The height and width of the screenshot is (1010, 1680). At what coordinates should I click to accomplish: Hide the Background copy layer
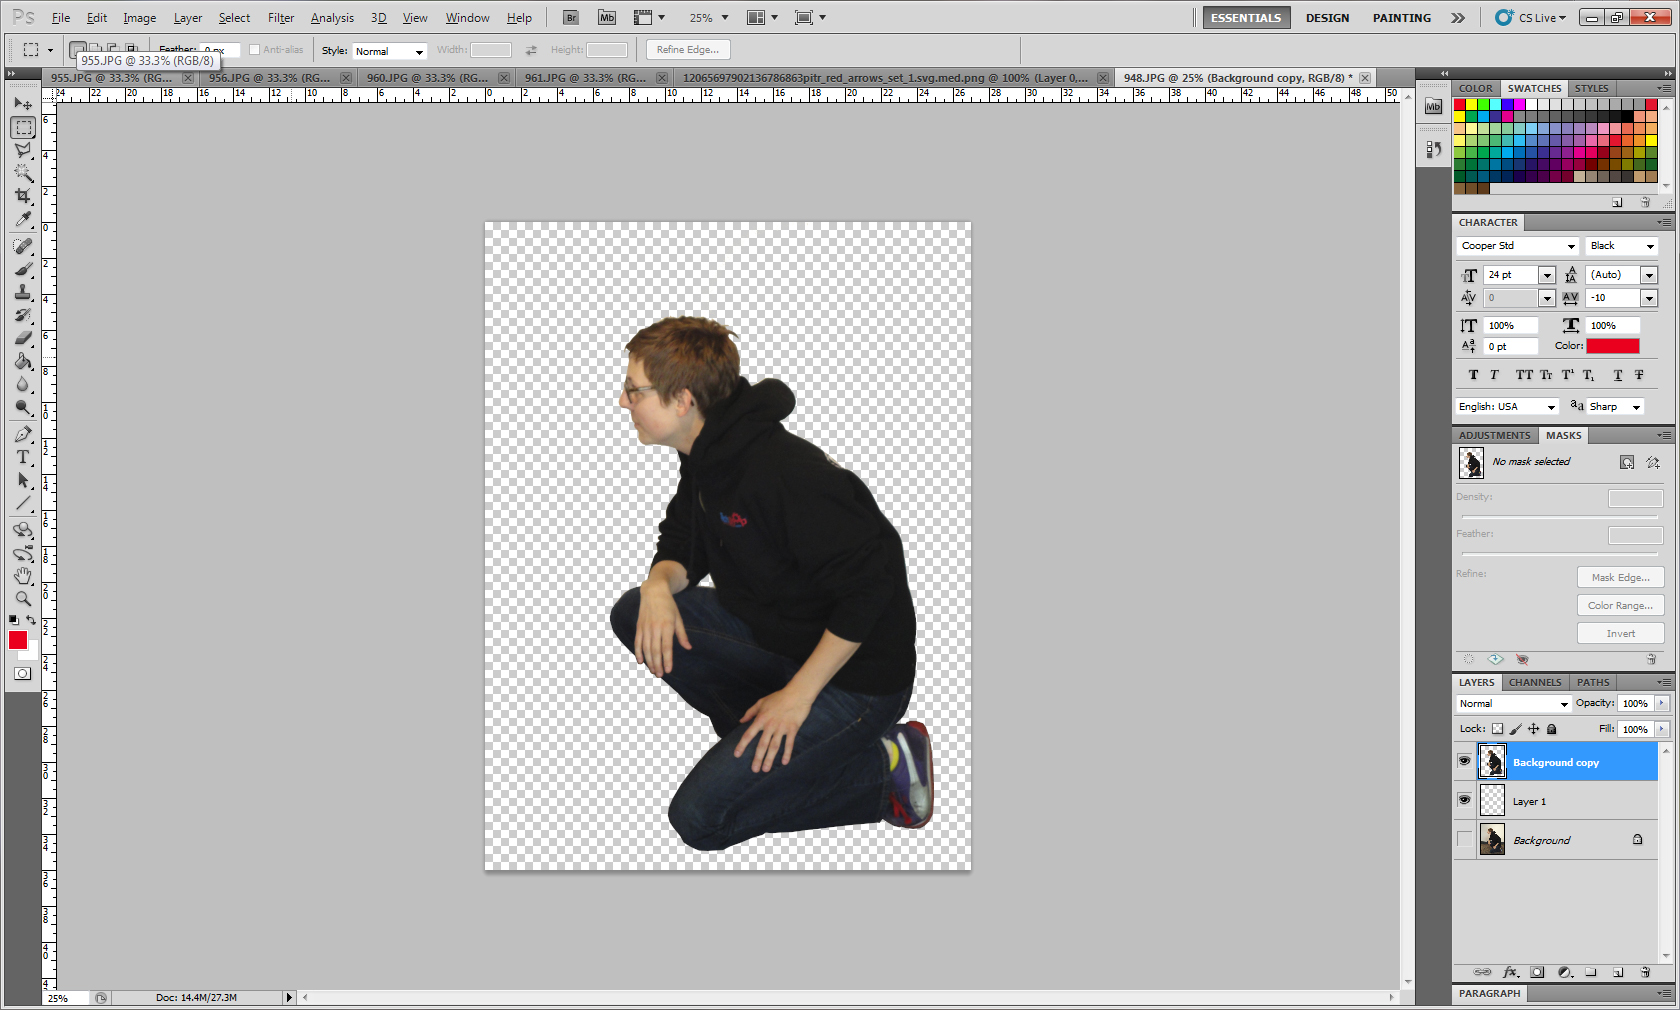coord(1464,762)
